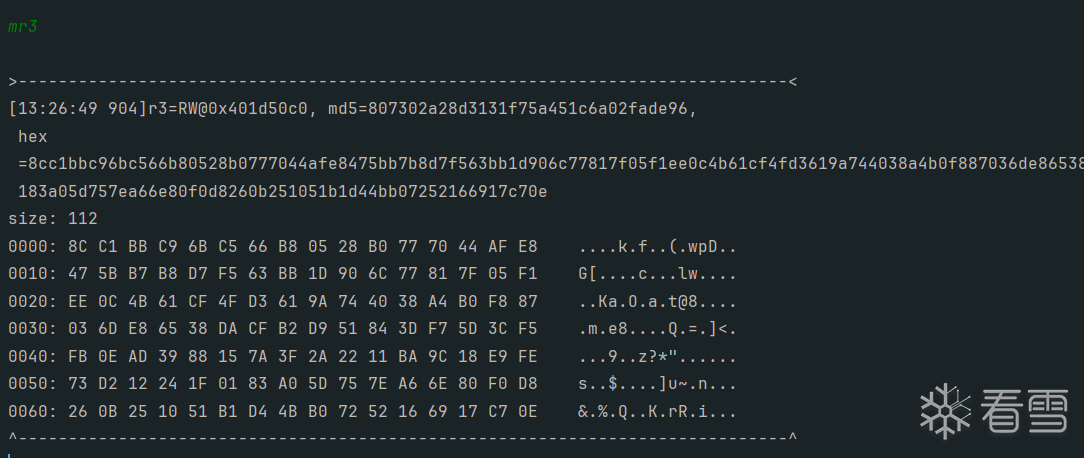Click the 0050: offset row label
This screenshot has width=1084, height=458.
click(29, 383)
